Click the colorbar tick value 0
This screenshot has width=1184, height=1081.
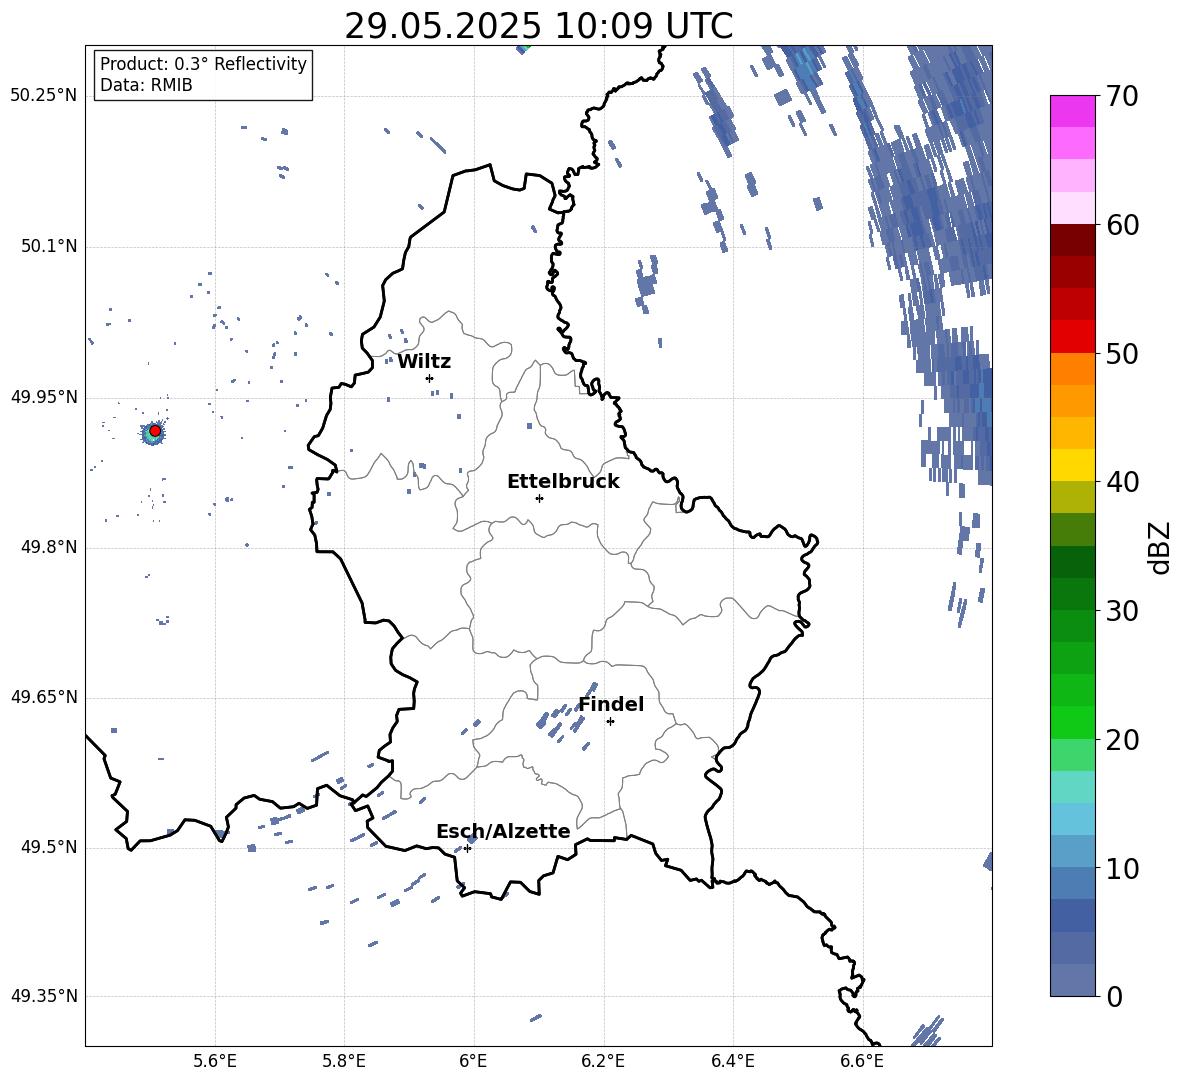click(x=1114, y=996)
